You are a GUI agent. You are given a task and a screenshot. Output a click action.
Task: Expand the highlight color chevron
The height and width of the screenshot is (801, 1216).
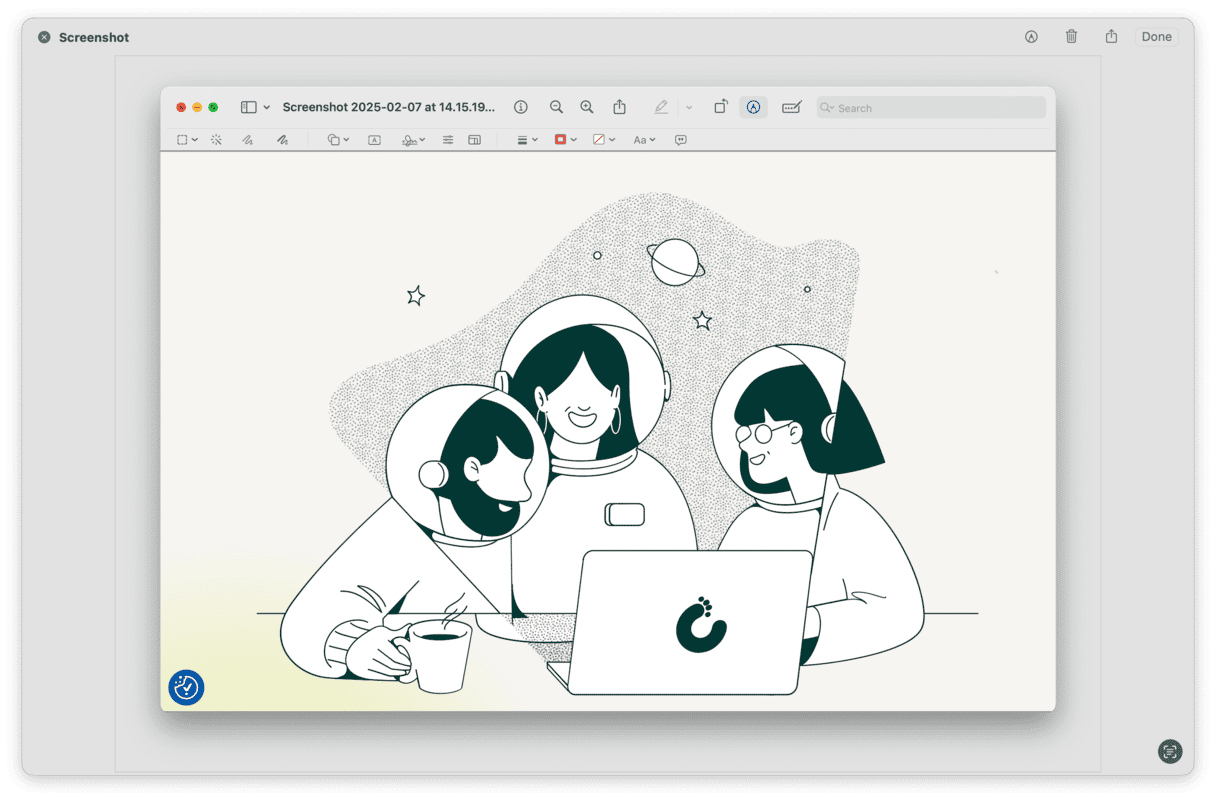pos(689,107)
